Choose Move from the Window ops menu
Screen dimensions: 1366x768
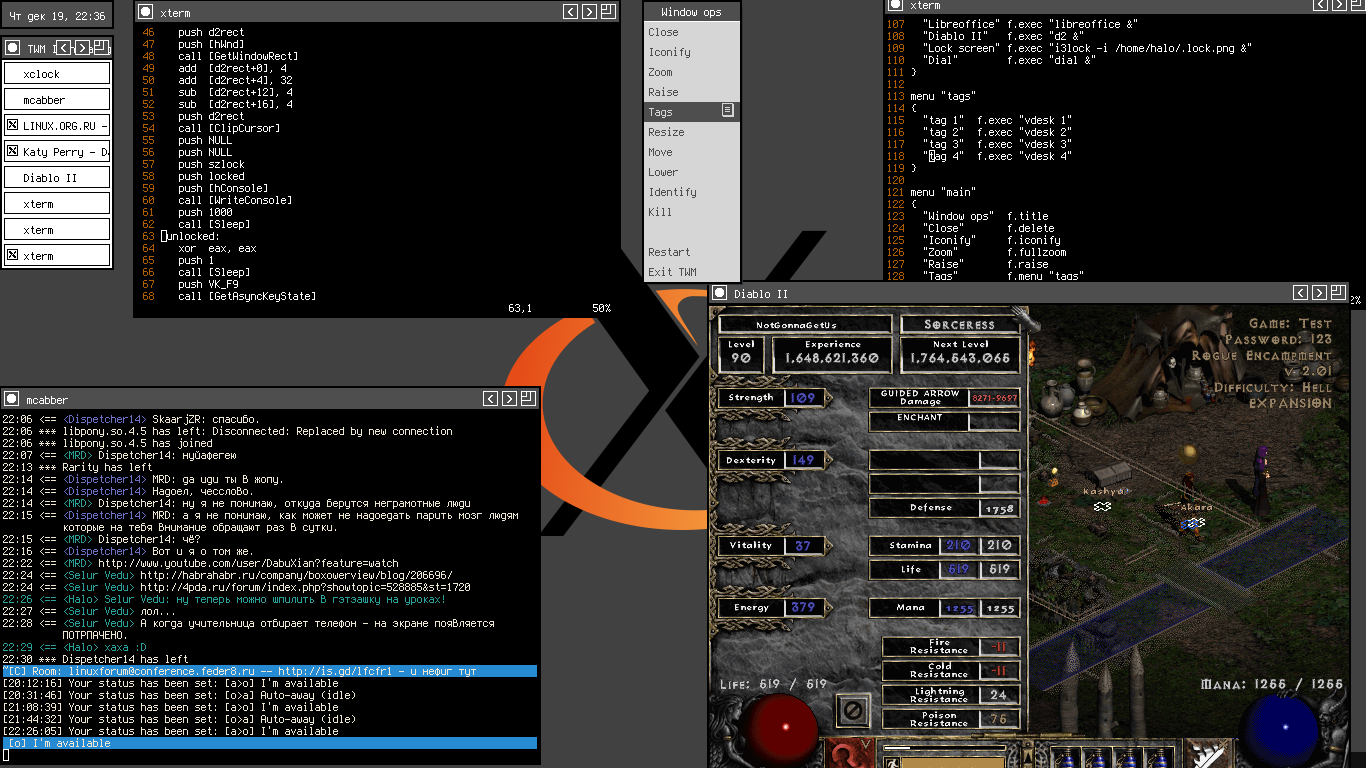click(692, 152)
